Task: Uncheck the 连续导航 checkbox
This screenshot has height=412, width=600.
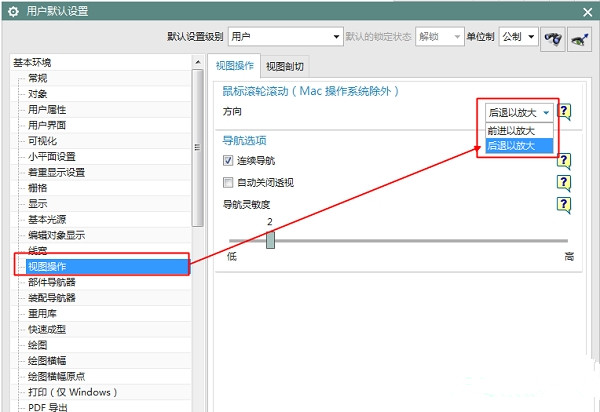Action: (228, 160)
